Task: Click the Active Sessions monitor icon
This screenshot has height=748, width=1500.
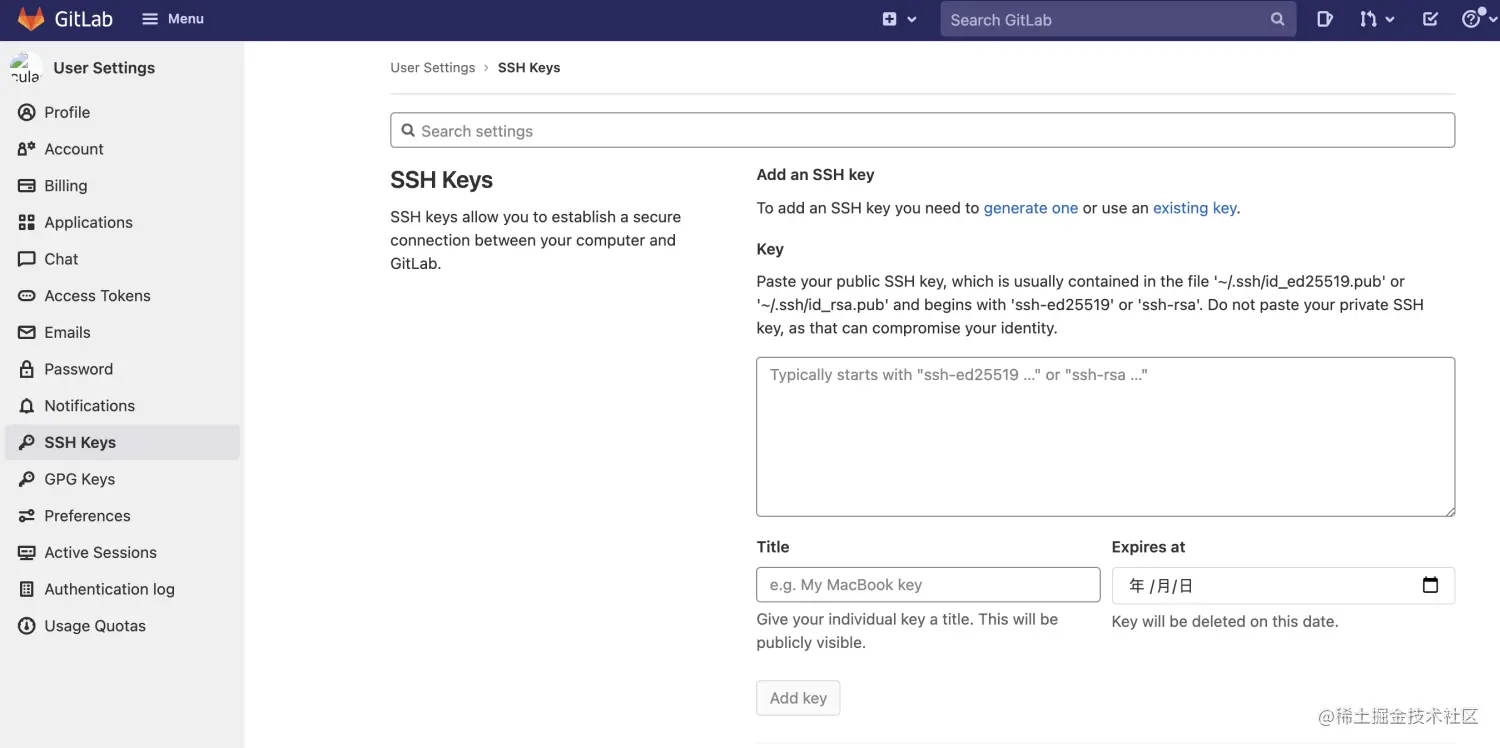Action: 27,553
